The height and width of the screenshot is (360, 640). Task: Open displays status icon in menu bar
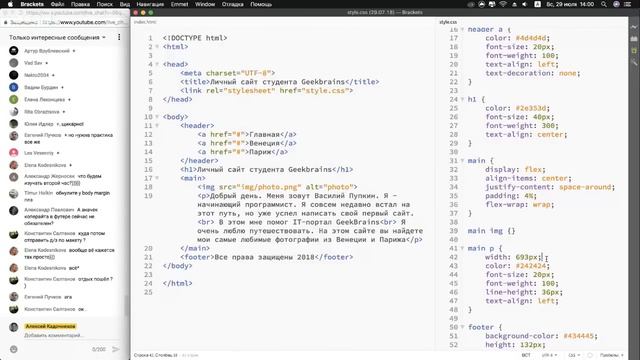click(492, 4)
